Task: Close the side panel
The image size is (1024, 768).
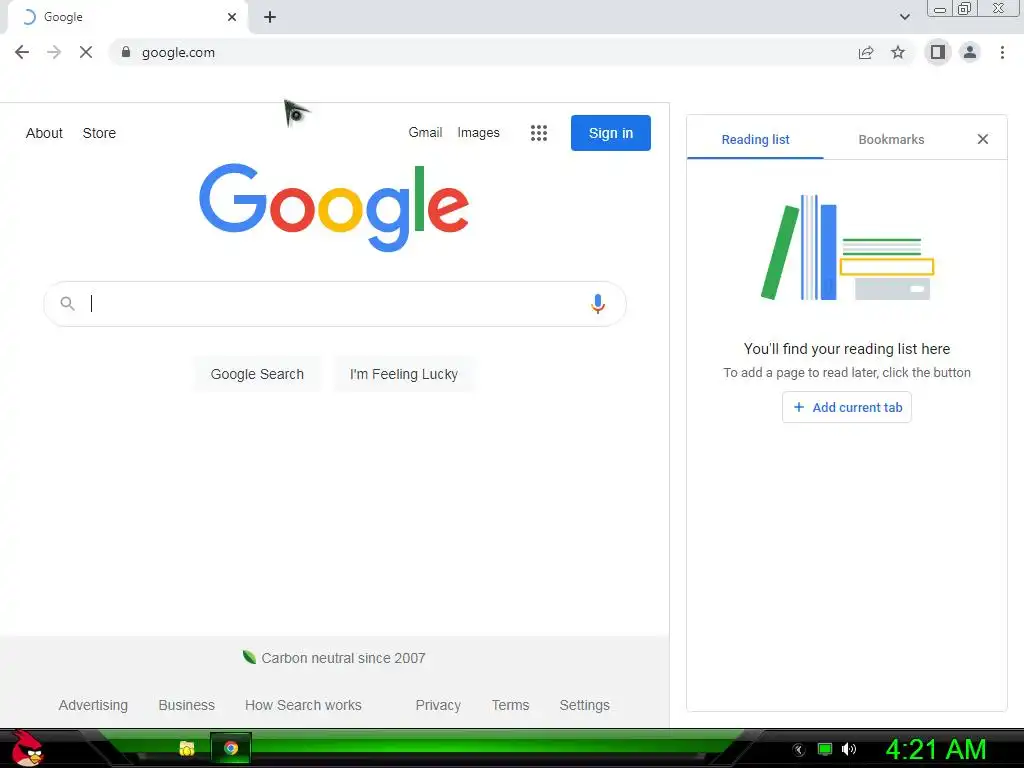Action: pyautogui.click(x=982, y=139)
